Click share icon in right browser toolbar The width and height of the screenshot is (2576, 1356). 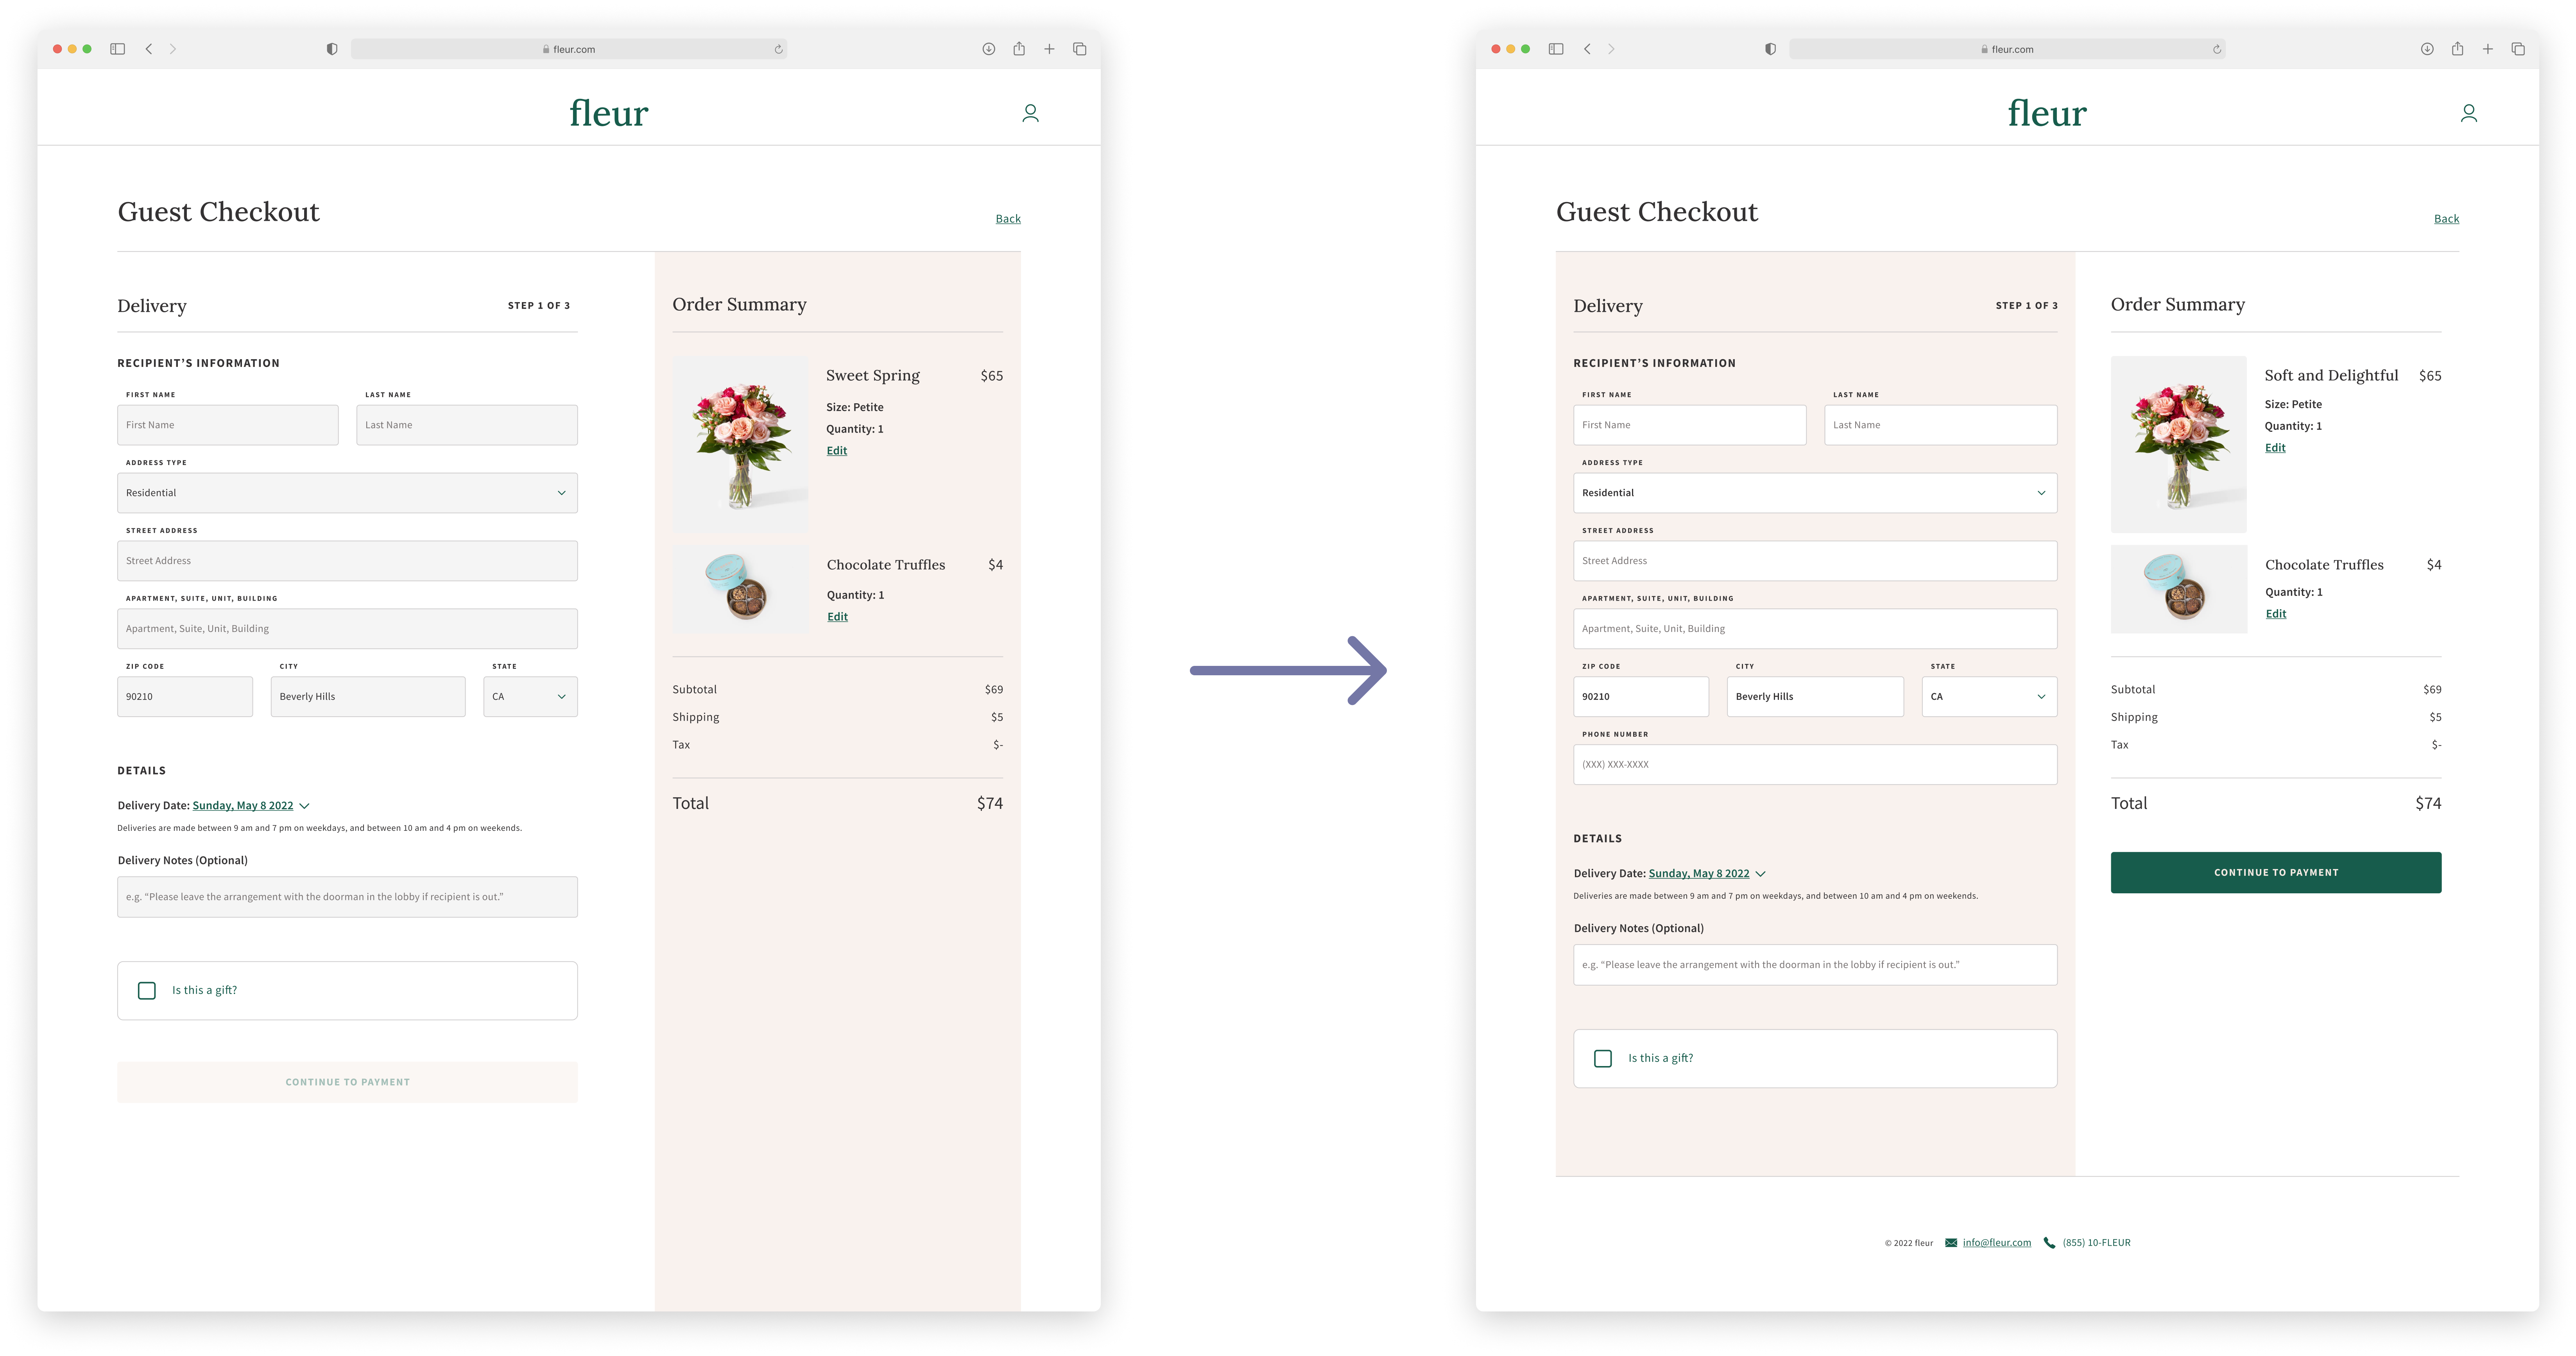(2457, 48)
